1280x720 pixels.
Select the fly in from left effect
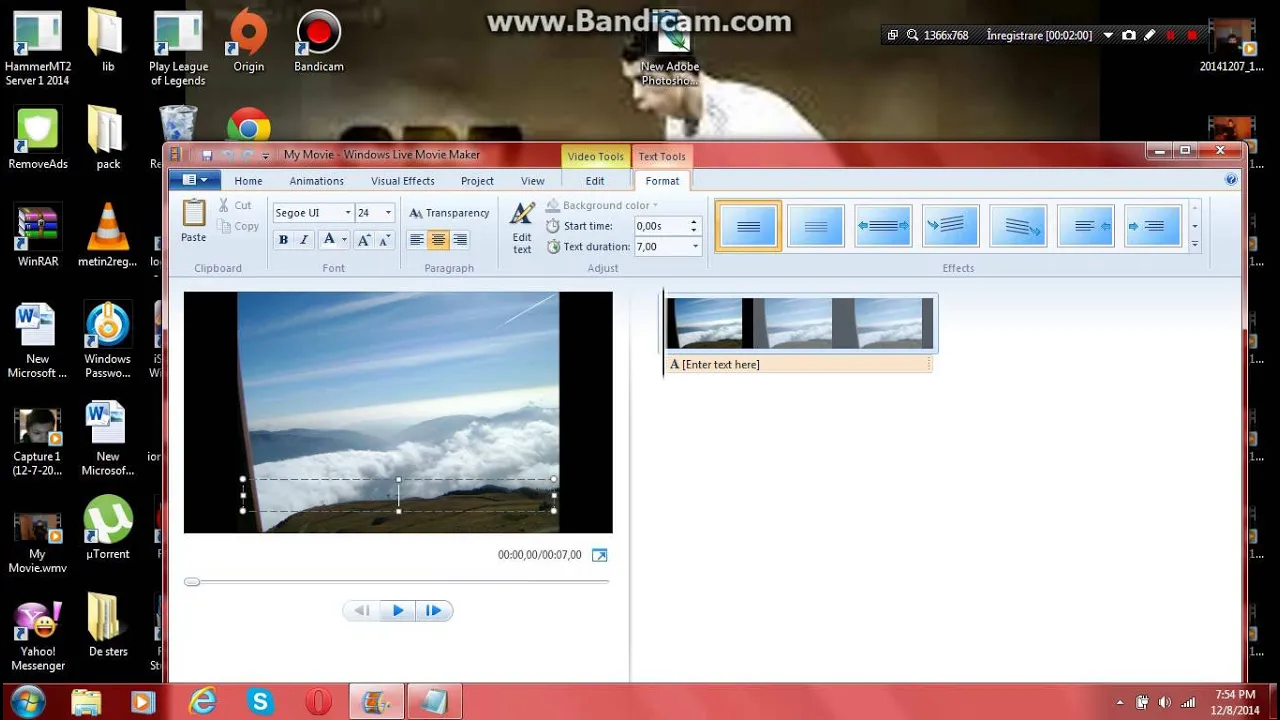[x=1153, y=226]
